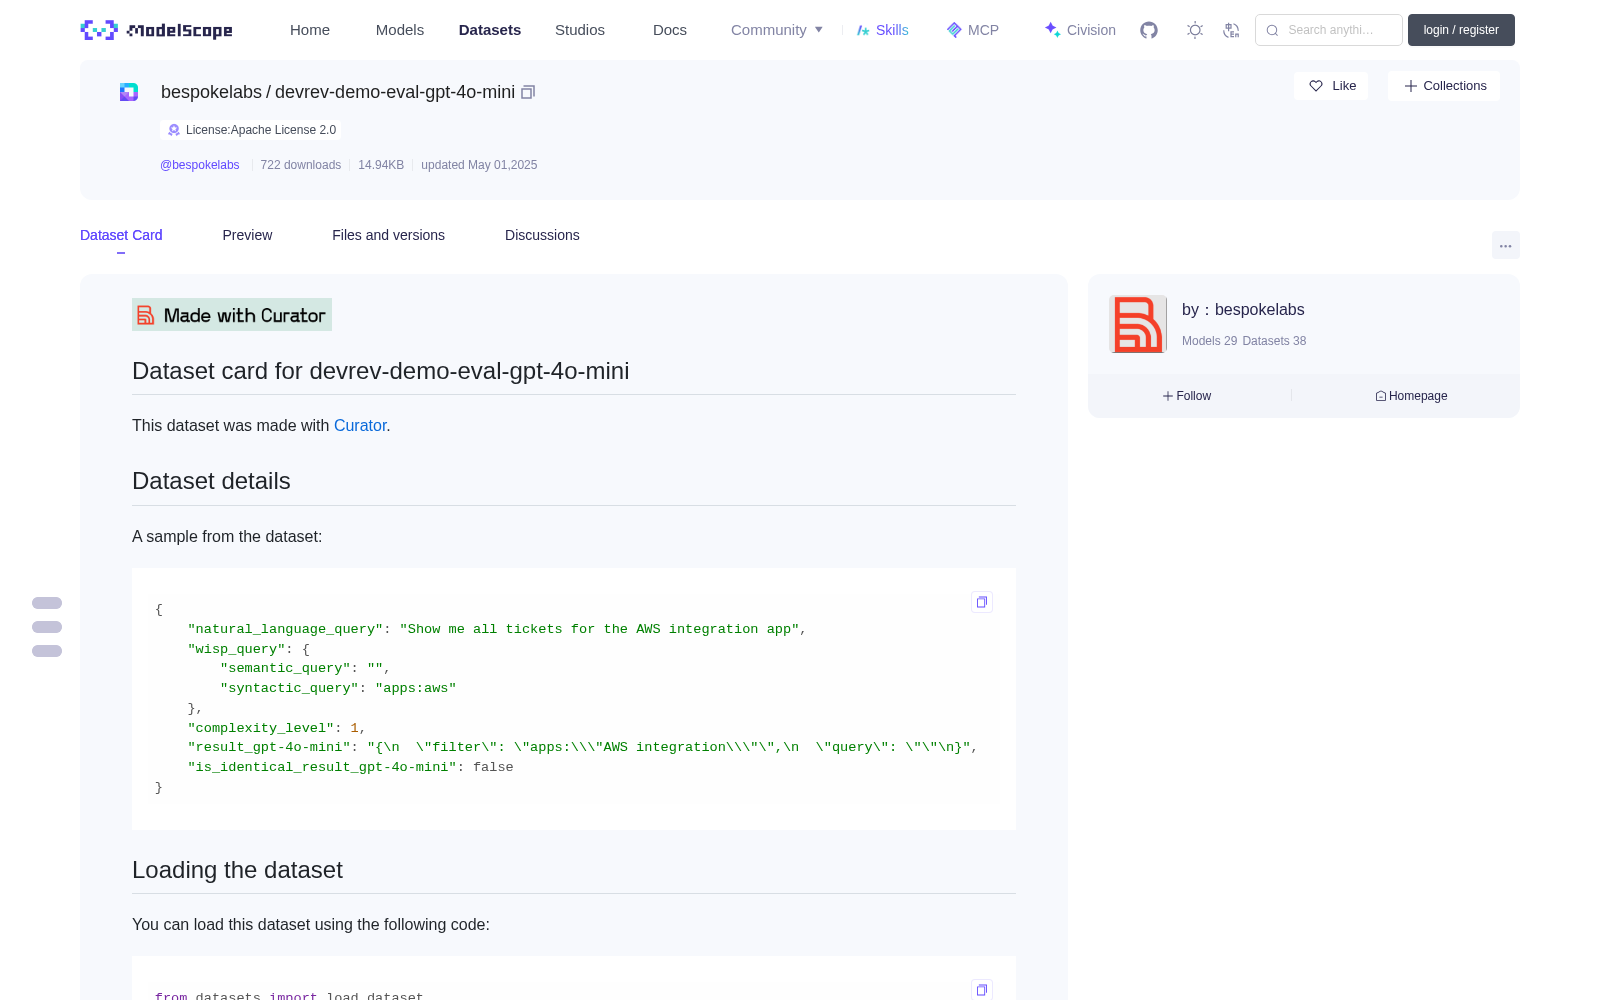Focus the Search anything input field

[x=1329, y=30]
